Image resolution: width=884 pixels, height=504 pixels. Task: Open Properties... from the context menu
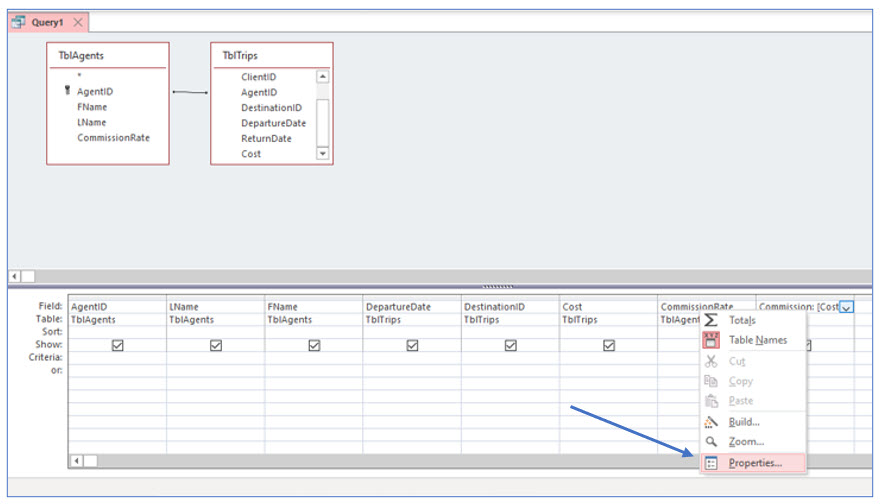pos(753,463)
